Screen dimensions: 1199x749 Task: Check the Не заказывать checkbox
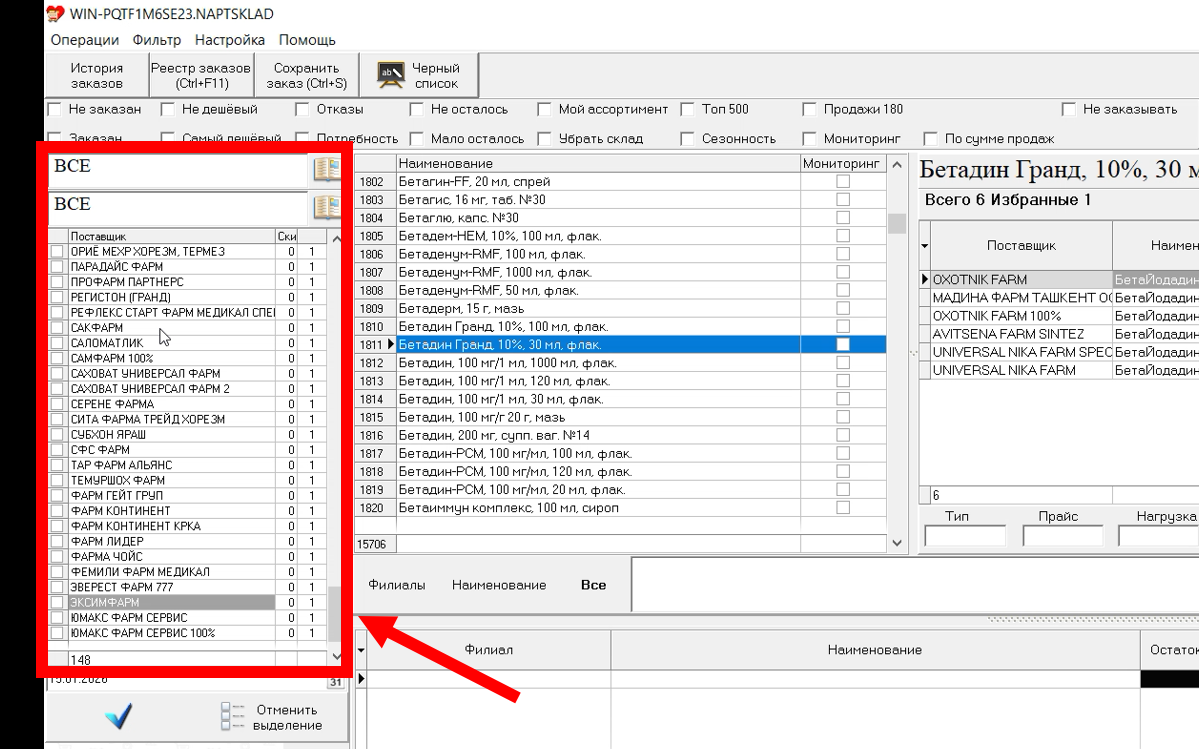coord(1069,109)
